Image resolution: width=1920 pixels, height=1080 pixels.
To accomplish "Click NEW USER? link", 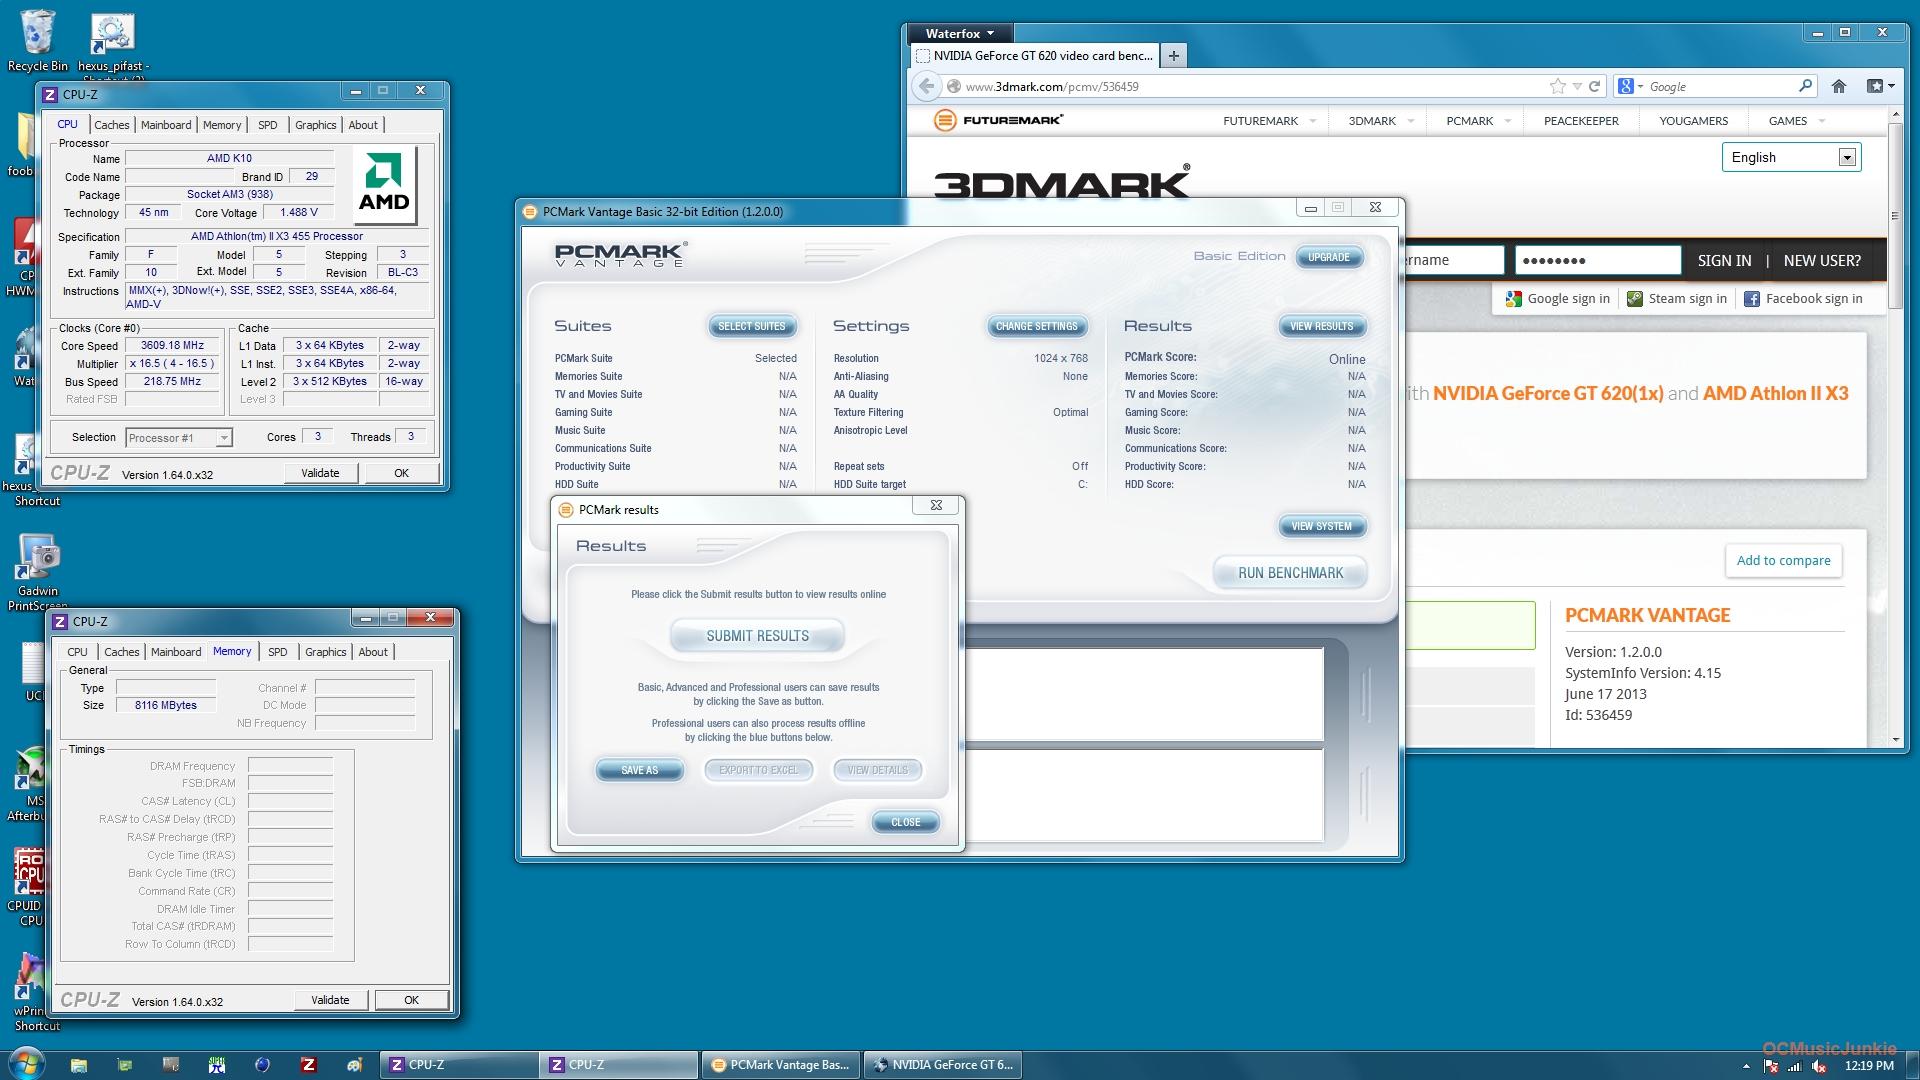I will [x=1822, y=260].
